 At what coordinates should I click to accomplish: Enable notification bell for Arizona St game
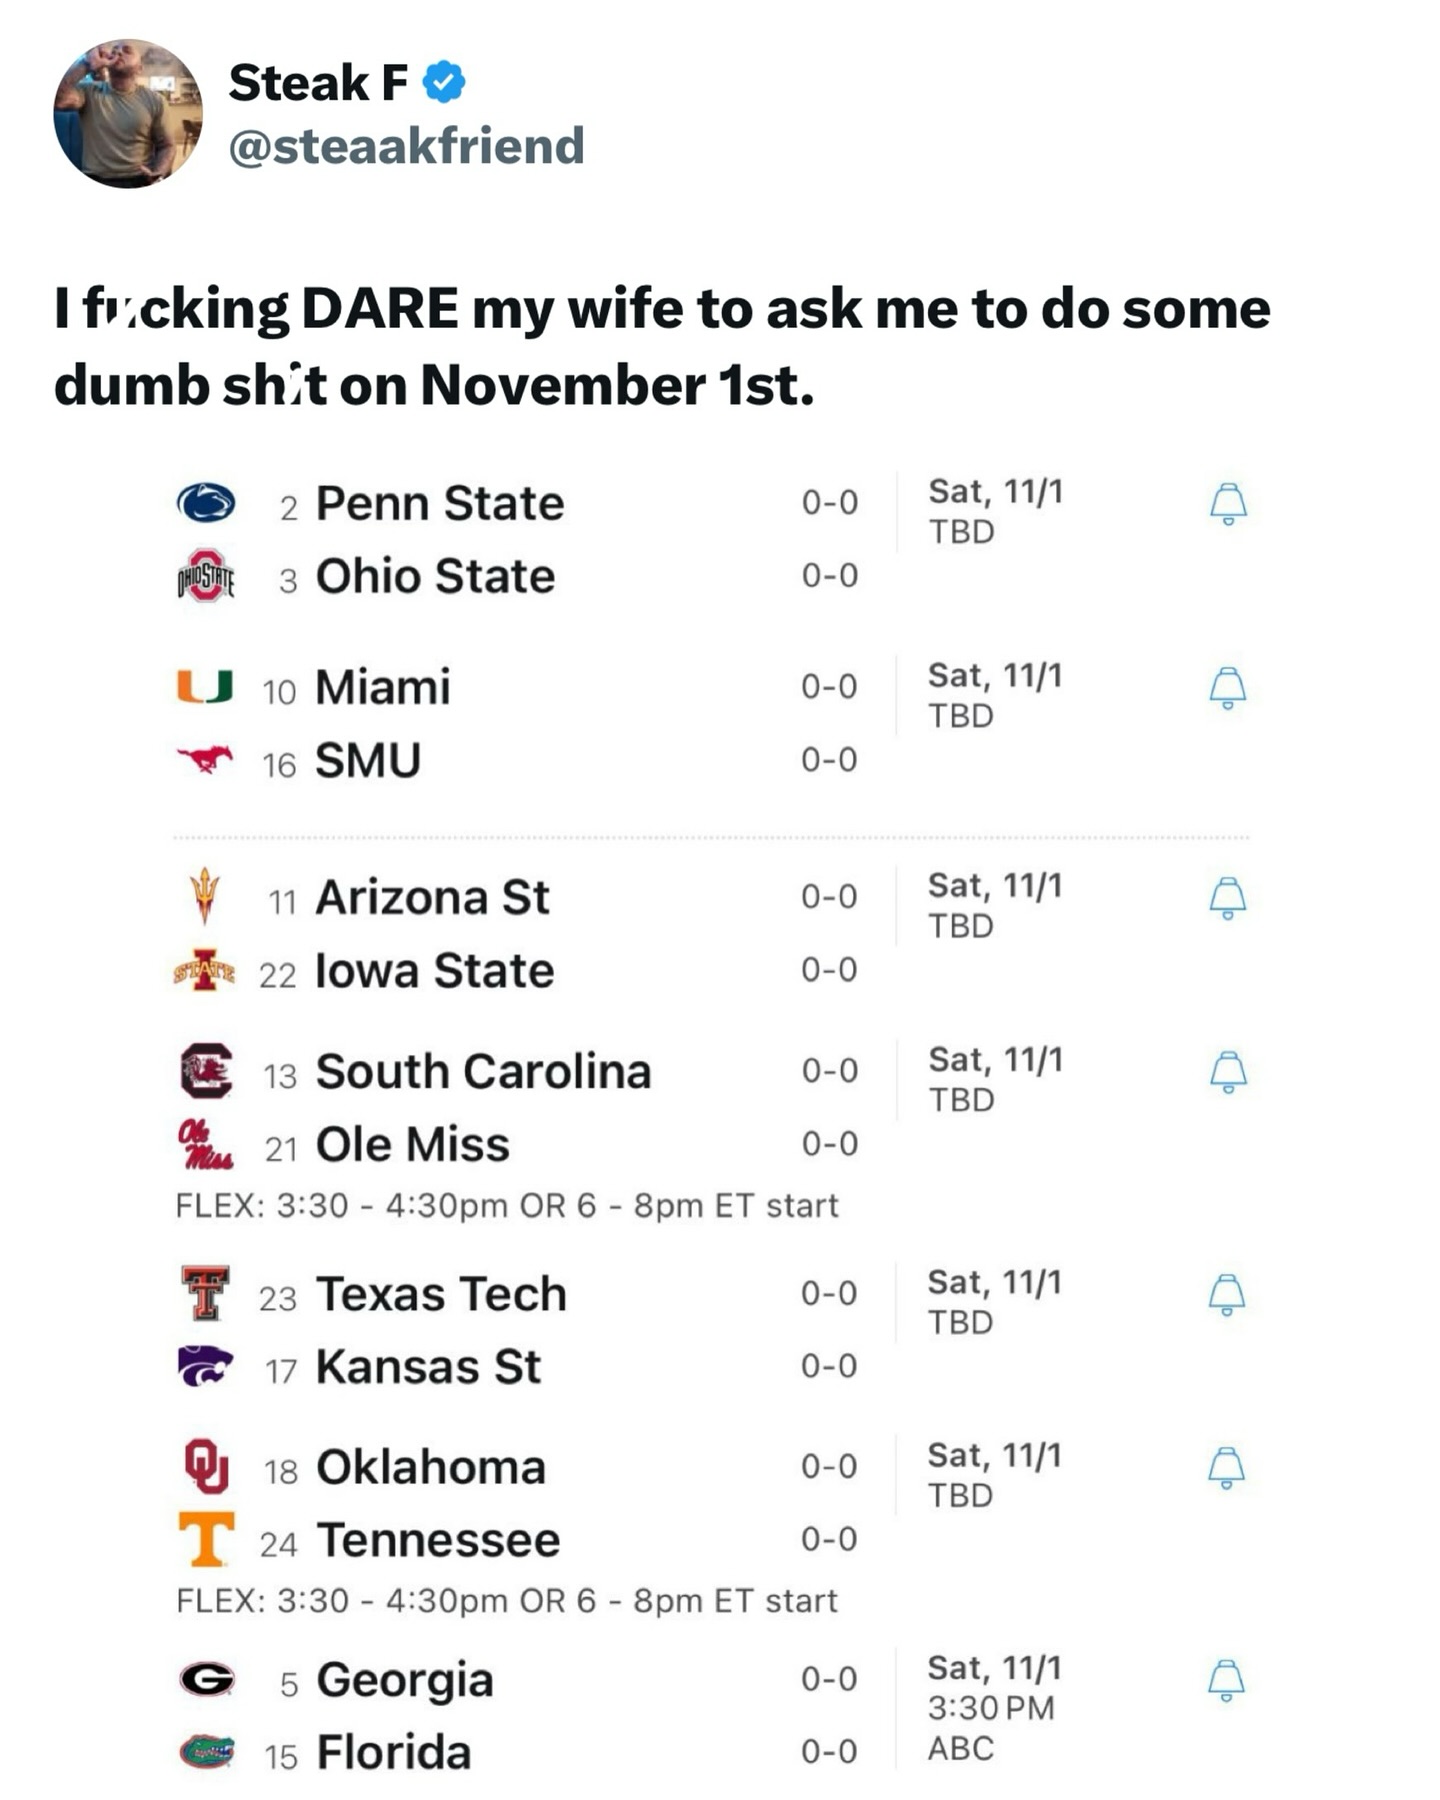pyautogui.click(x=1228, y=898)
